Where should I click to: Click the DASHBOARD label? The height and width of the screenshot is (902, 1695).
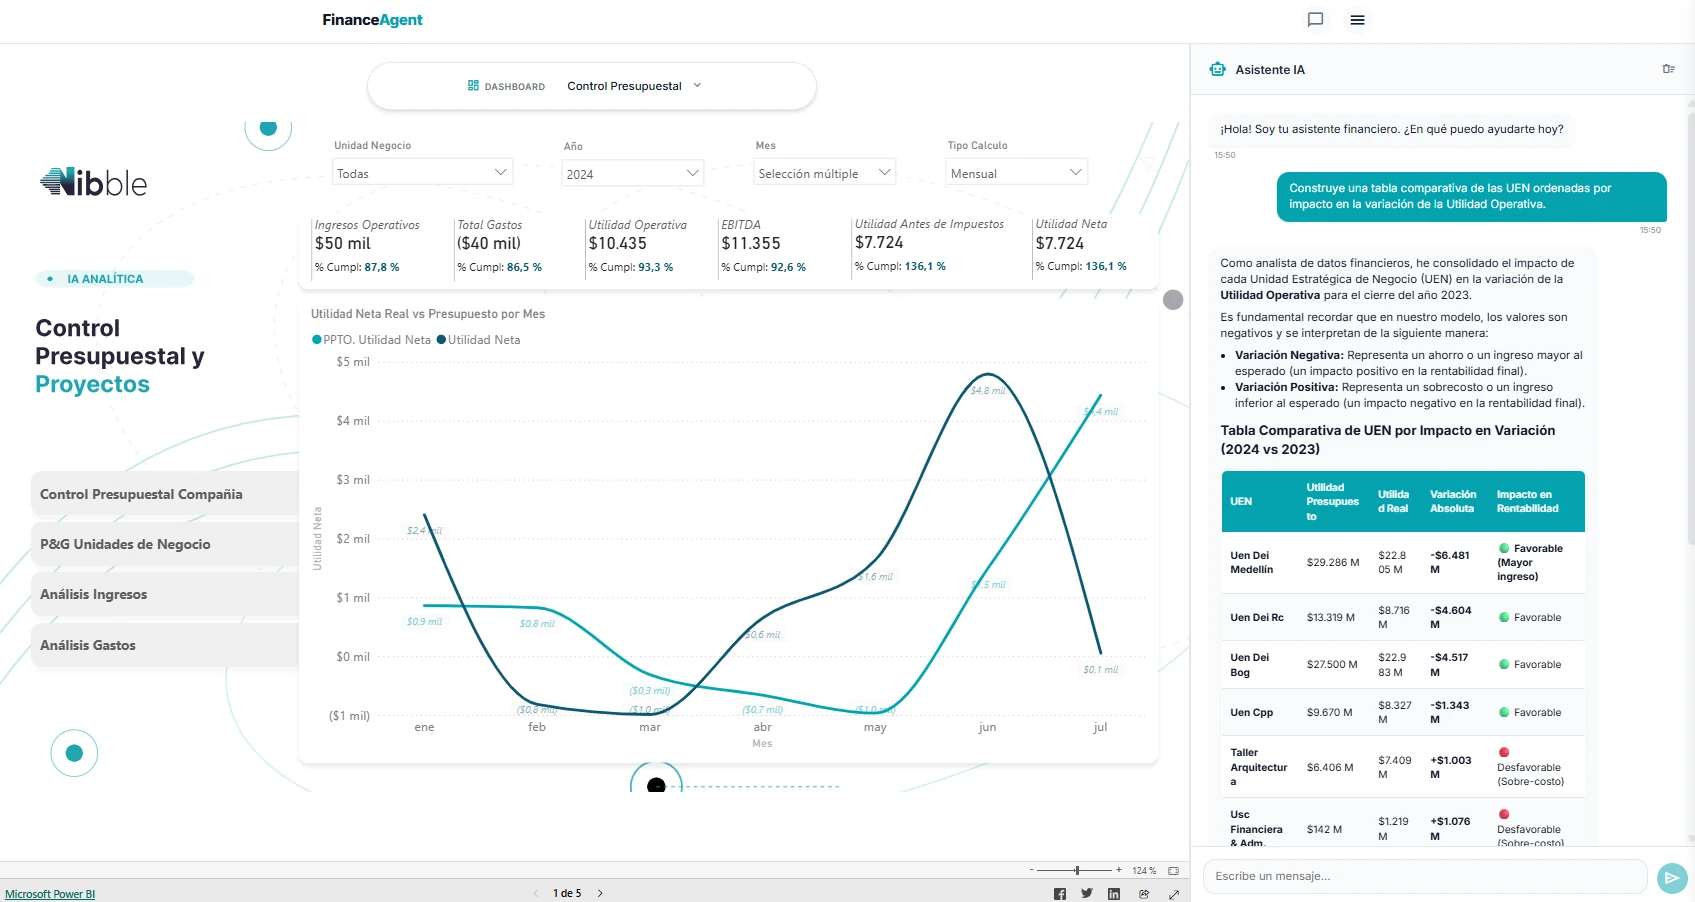[515, 87]
